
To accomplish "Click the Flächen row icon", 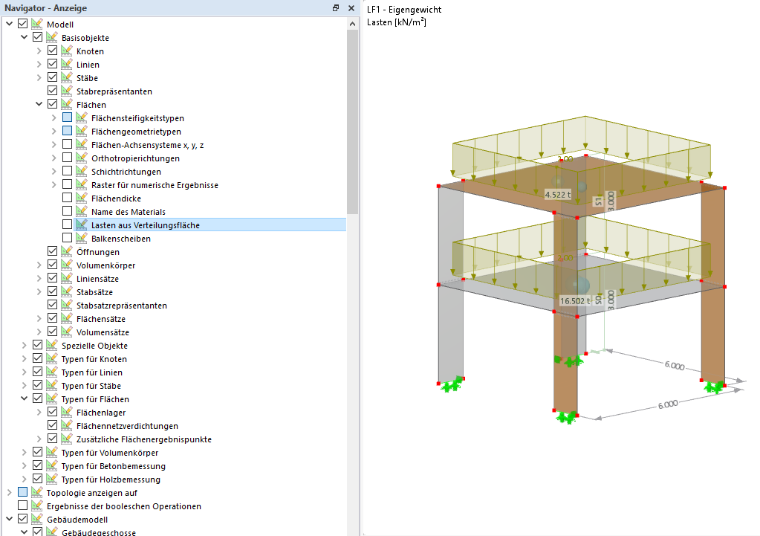I will [67, 104].
